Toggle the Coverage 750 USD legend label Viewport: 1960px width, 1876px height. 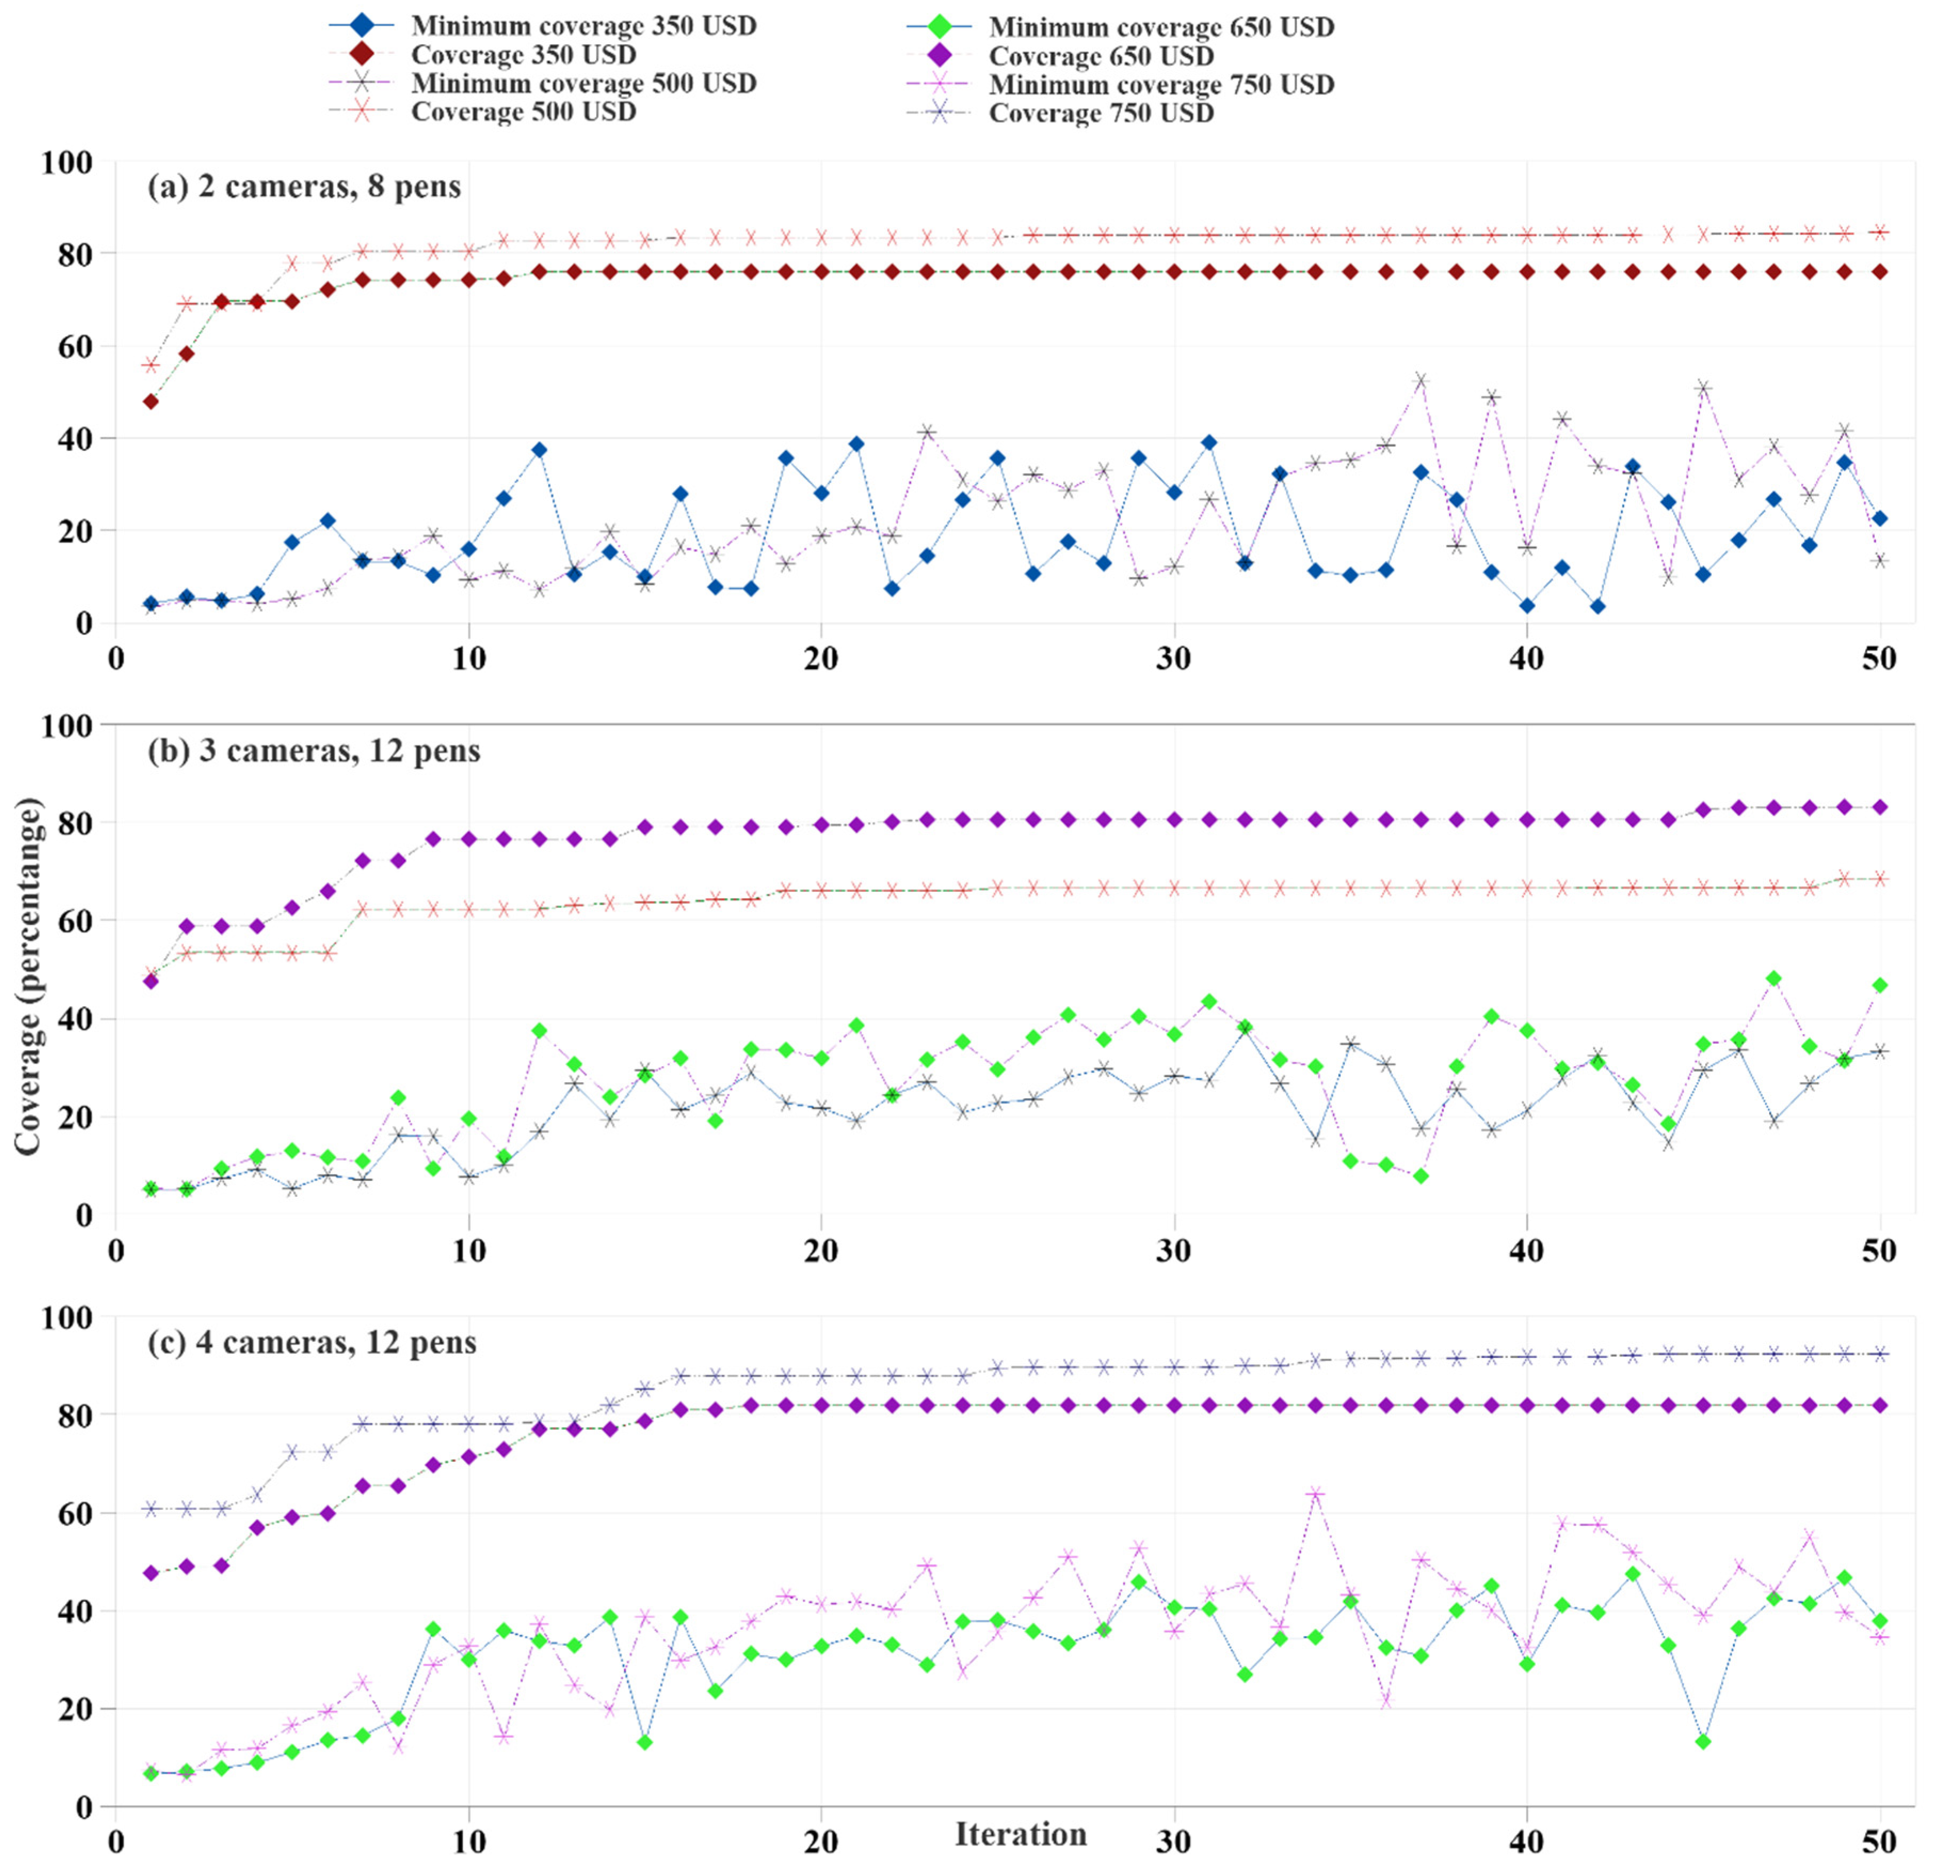[x=1101, y=113]
